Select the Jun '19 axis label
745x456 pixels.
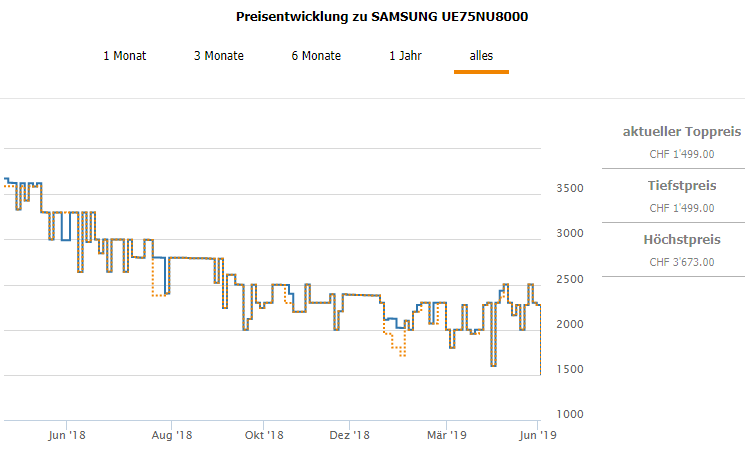coord(540,435)
